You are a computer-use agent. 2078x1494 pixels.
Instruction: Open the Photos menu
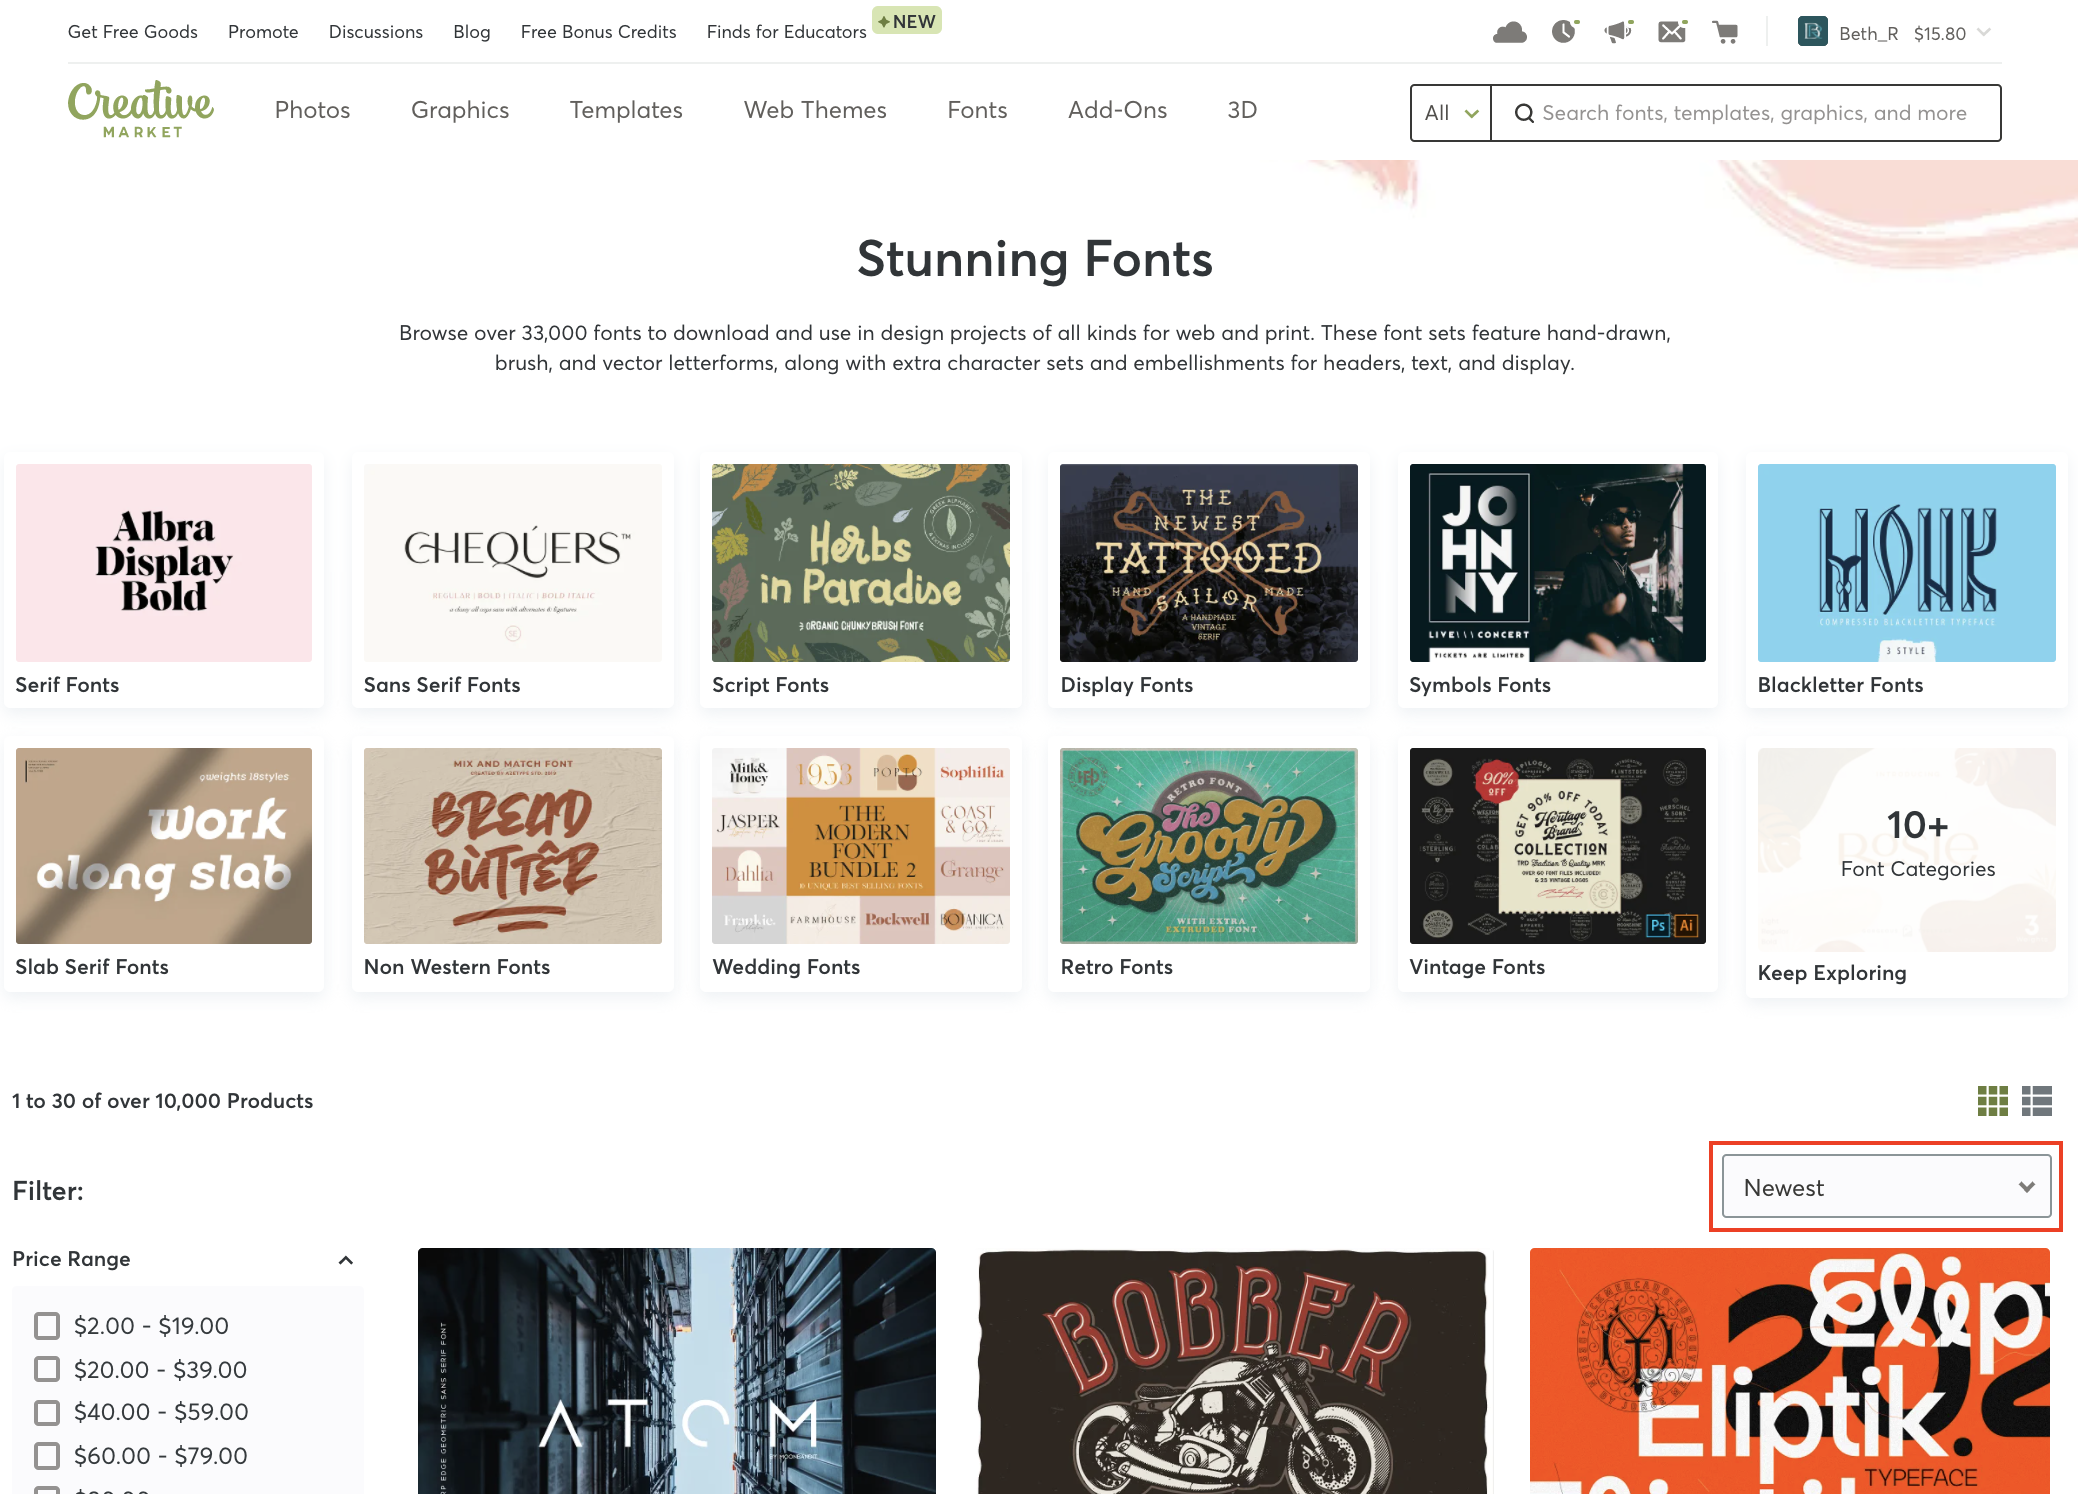(312, 110)
